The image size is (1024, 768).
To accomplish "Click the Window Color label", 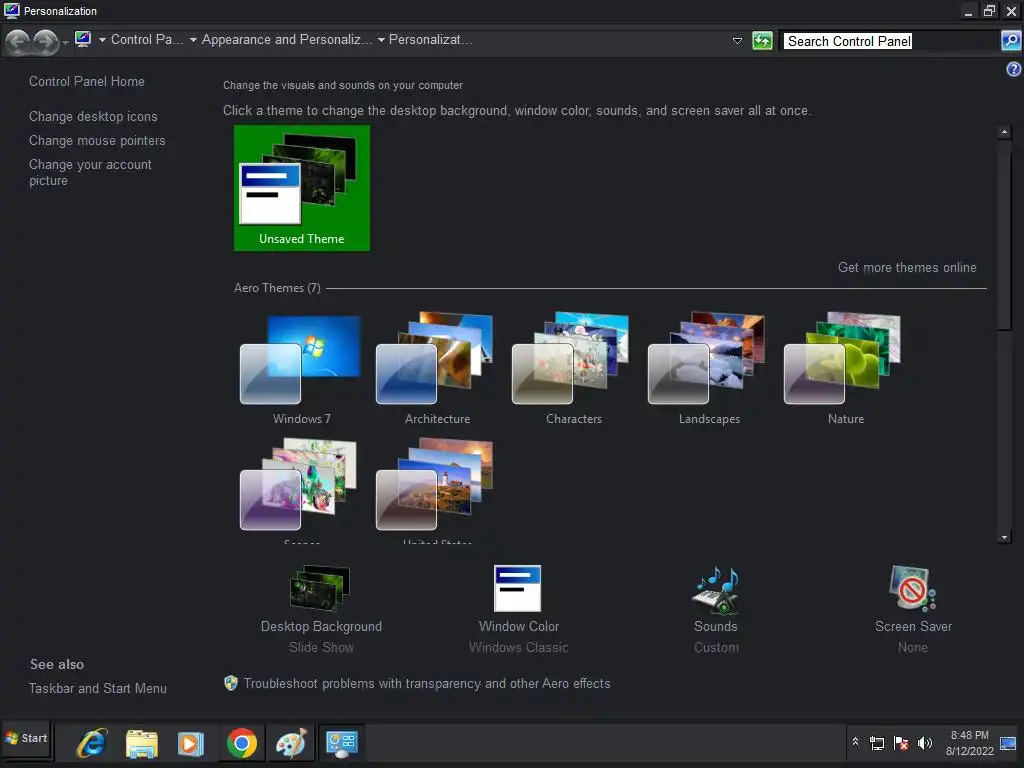I will 519,627.
